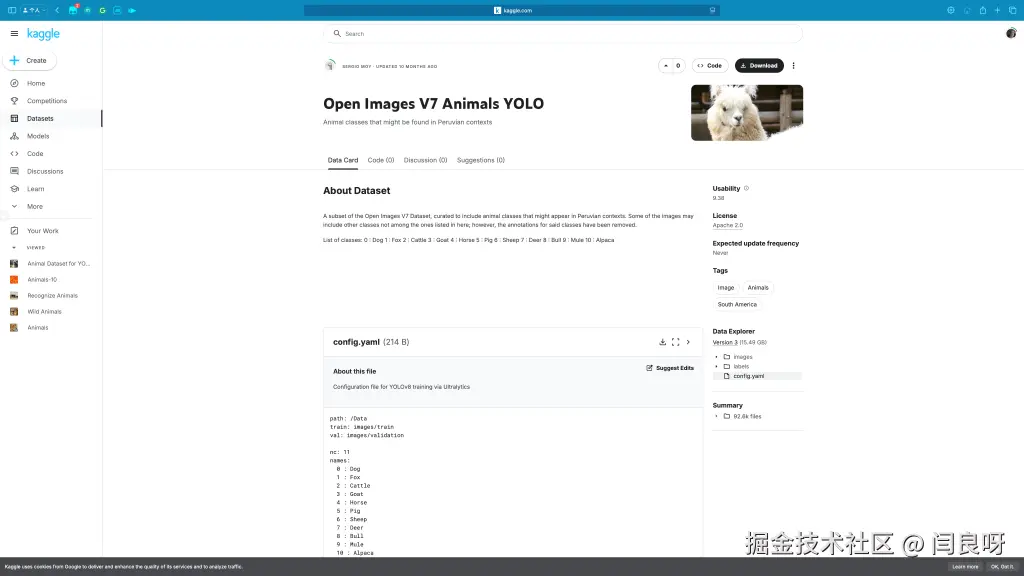Viewport: 1024px width, 576px height.
Task: Open the profile avatar at top right
Action: [1011, 33]
